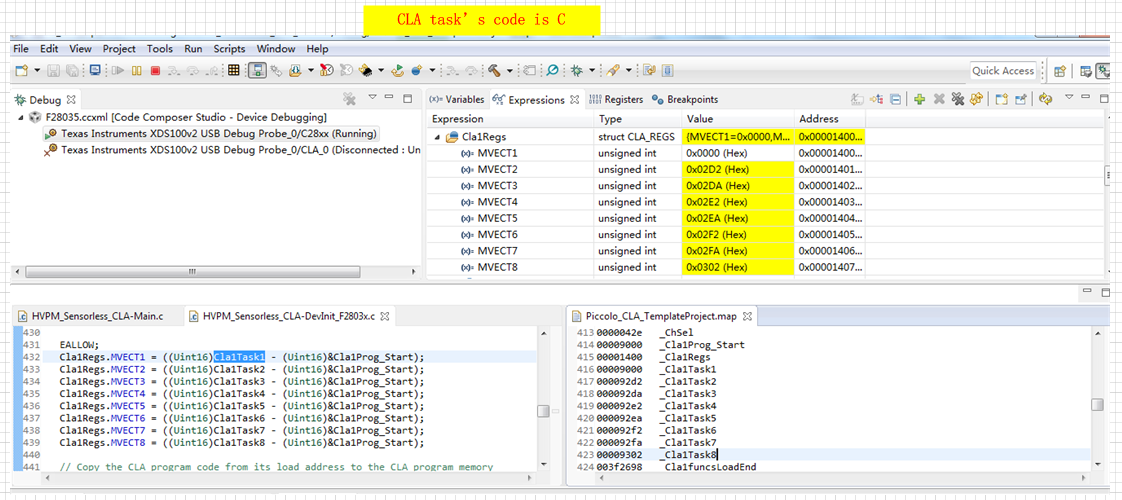The height and width of the screenshot is (500, 1122).
Task: Open the New file dropdown arrow
Action: tap(37, 71)
